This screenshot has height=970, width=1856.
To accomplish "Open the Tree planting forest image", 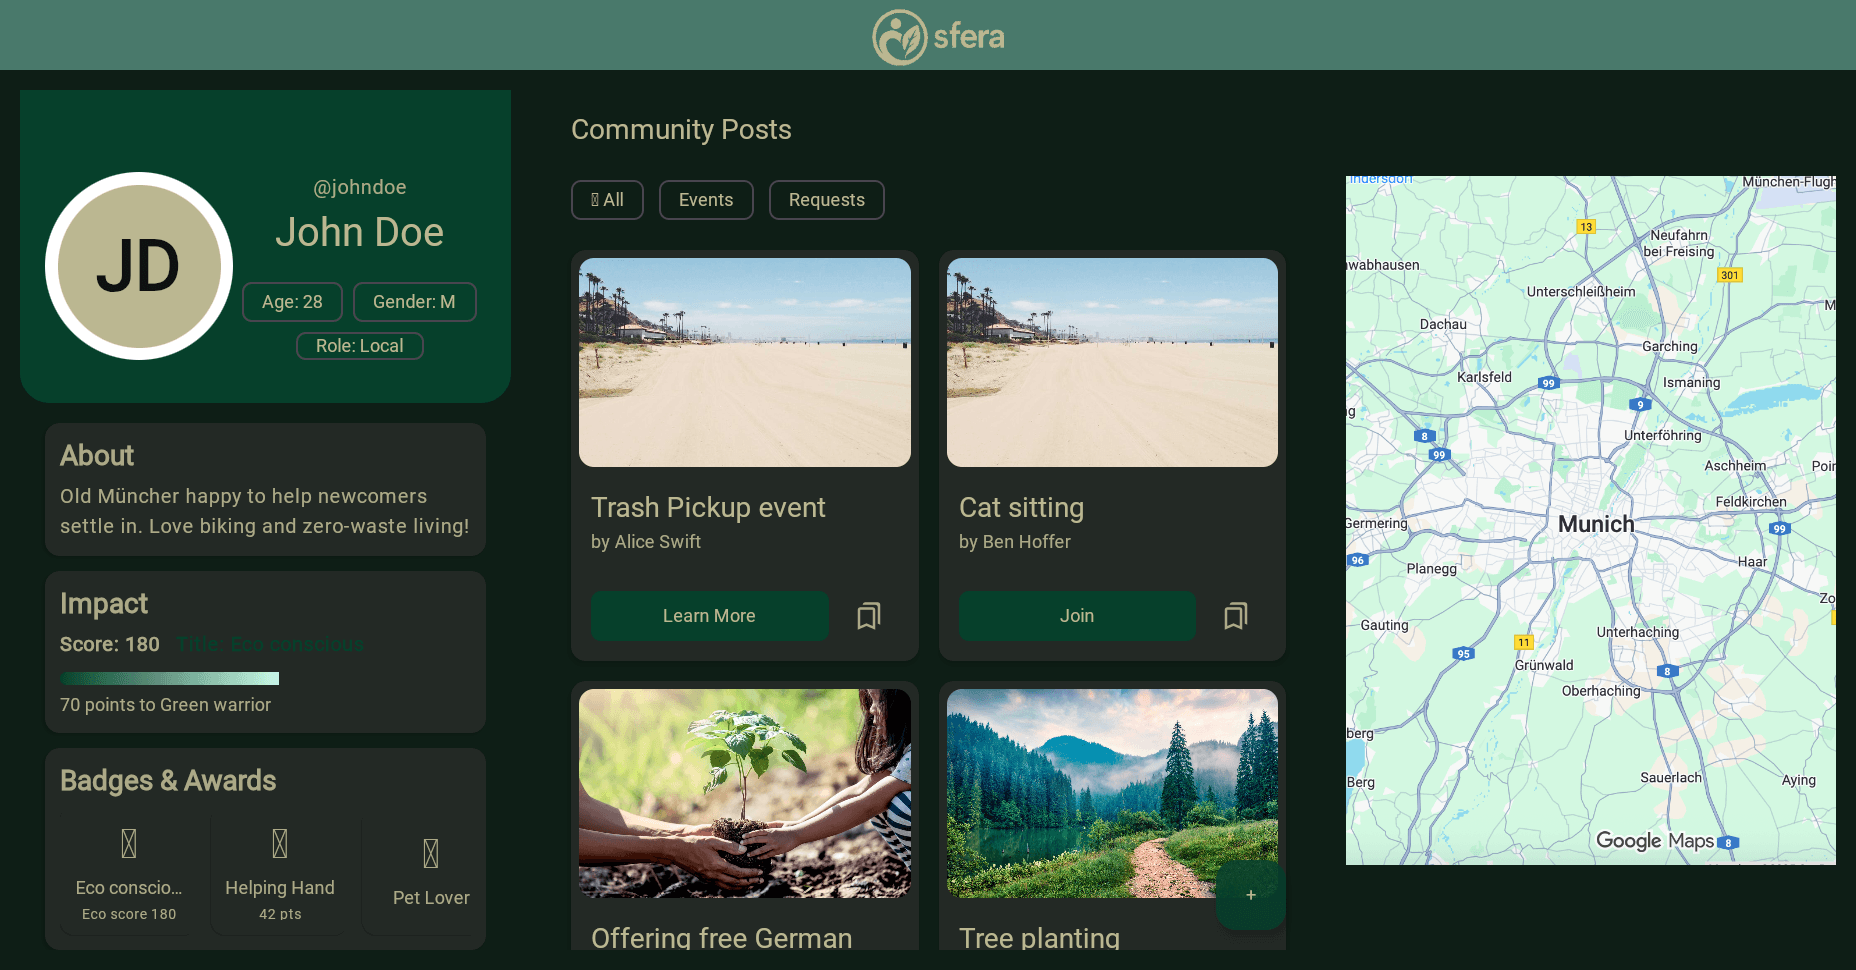I will point(1112,793).
